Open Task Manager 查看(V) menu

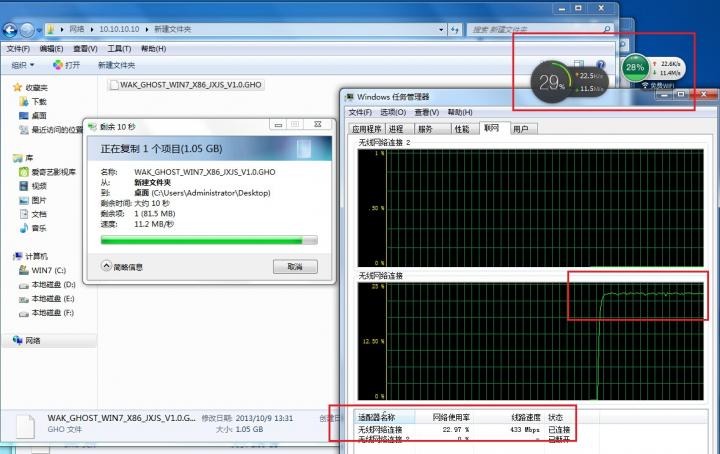click(x=427, y=112)
